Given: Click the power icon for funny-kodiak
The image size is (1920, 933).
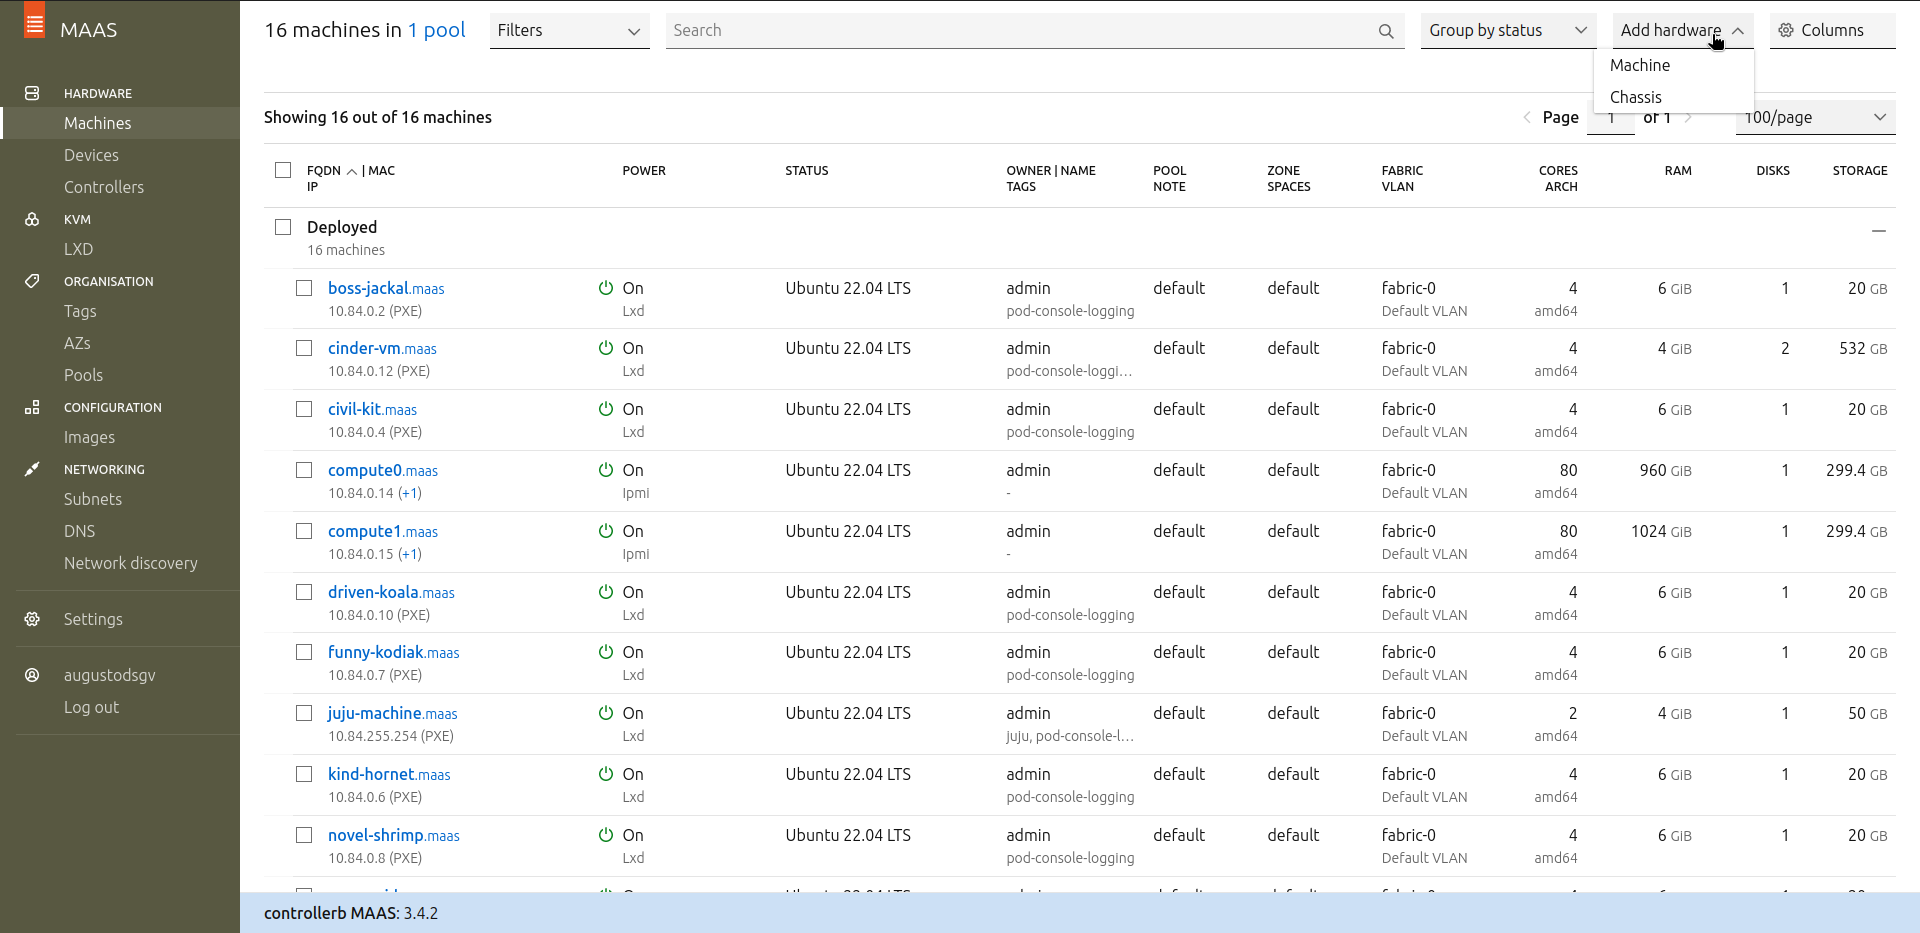Looking at the screenshot, I should pyautogui.click(x=606, y=652).
